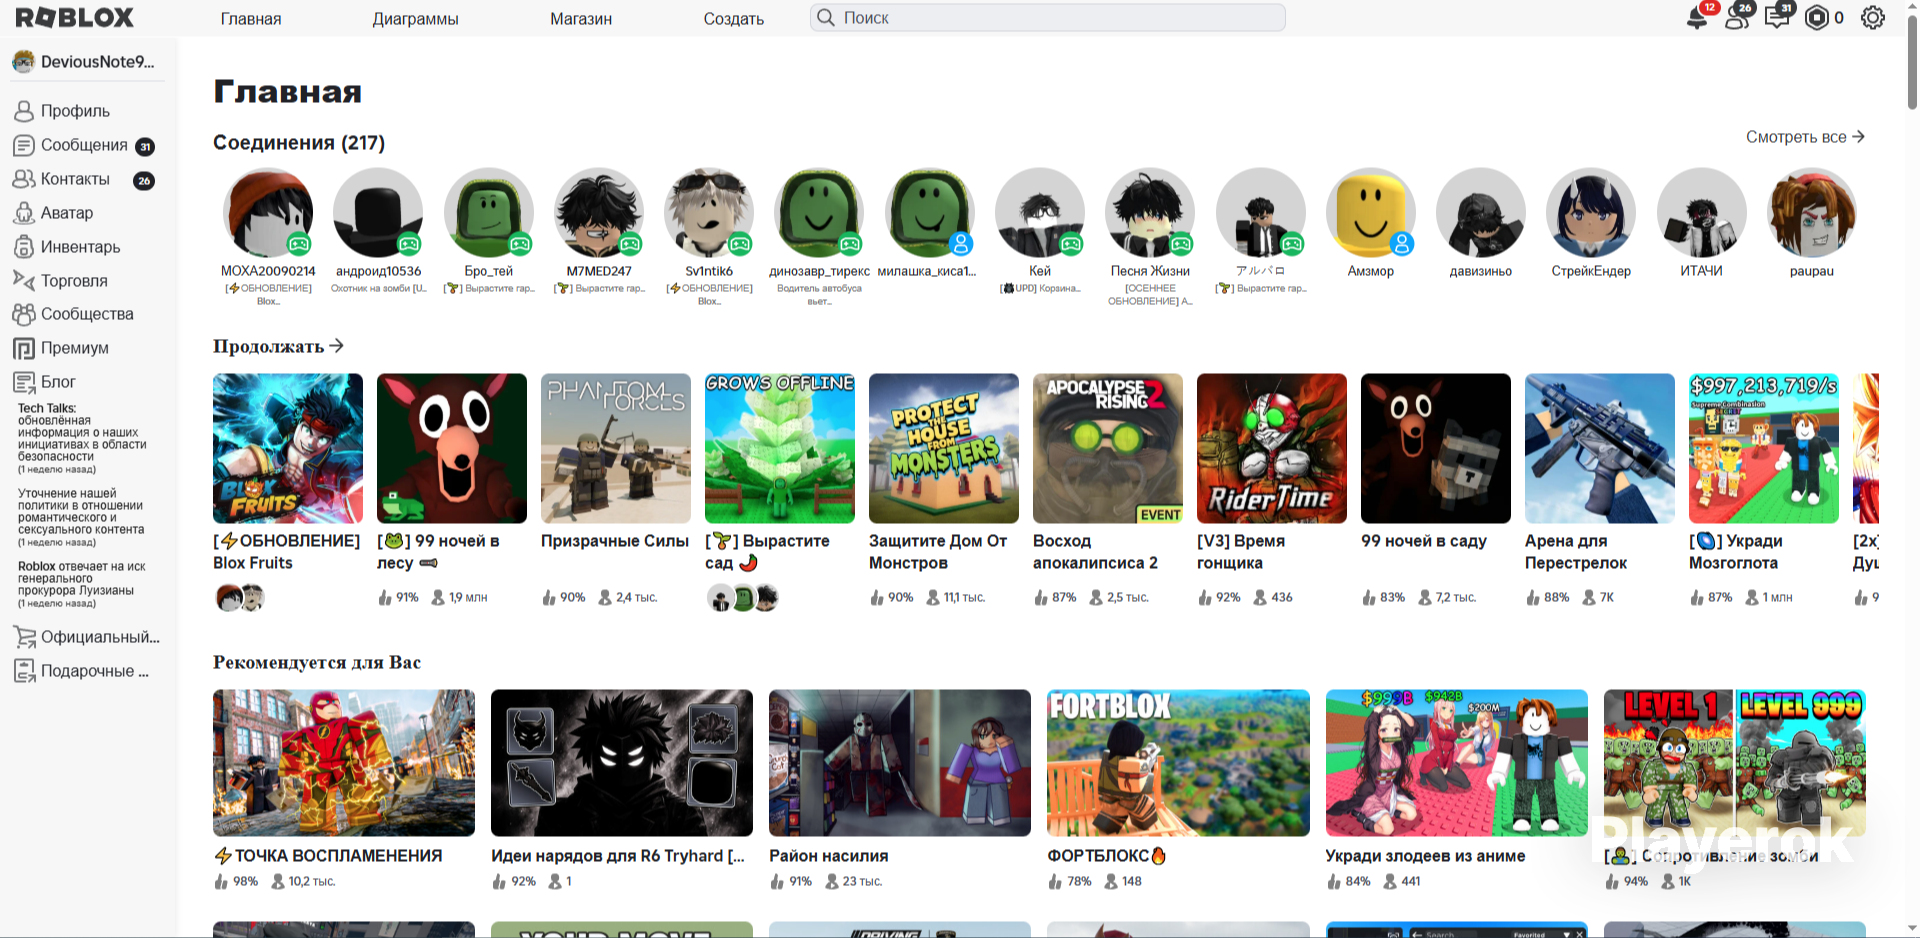The width and height of the screenshot is (1920, 938).
Task: Open the ТОЧКА ВОСПЛАМЕНЕНИЯ game thumbnail
Action: [x=344, y=763]
